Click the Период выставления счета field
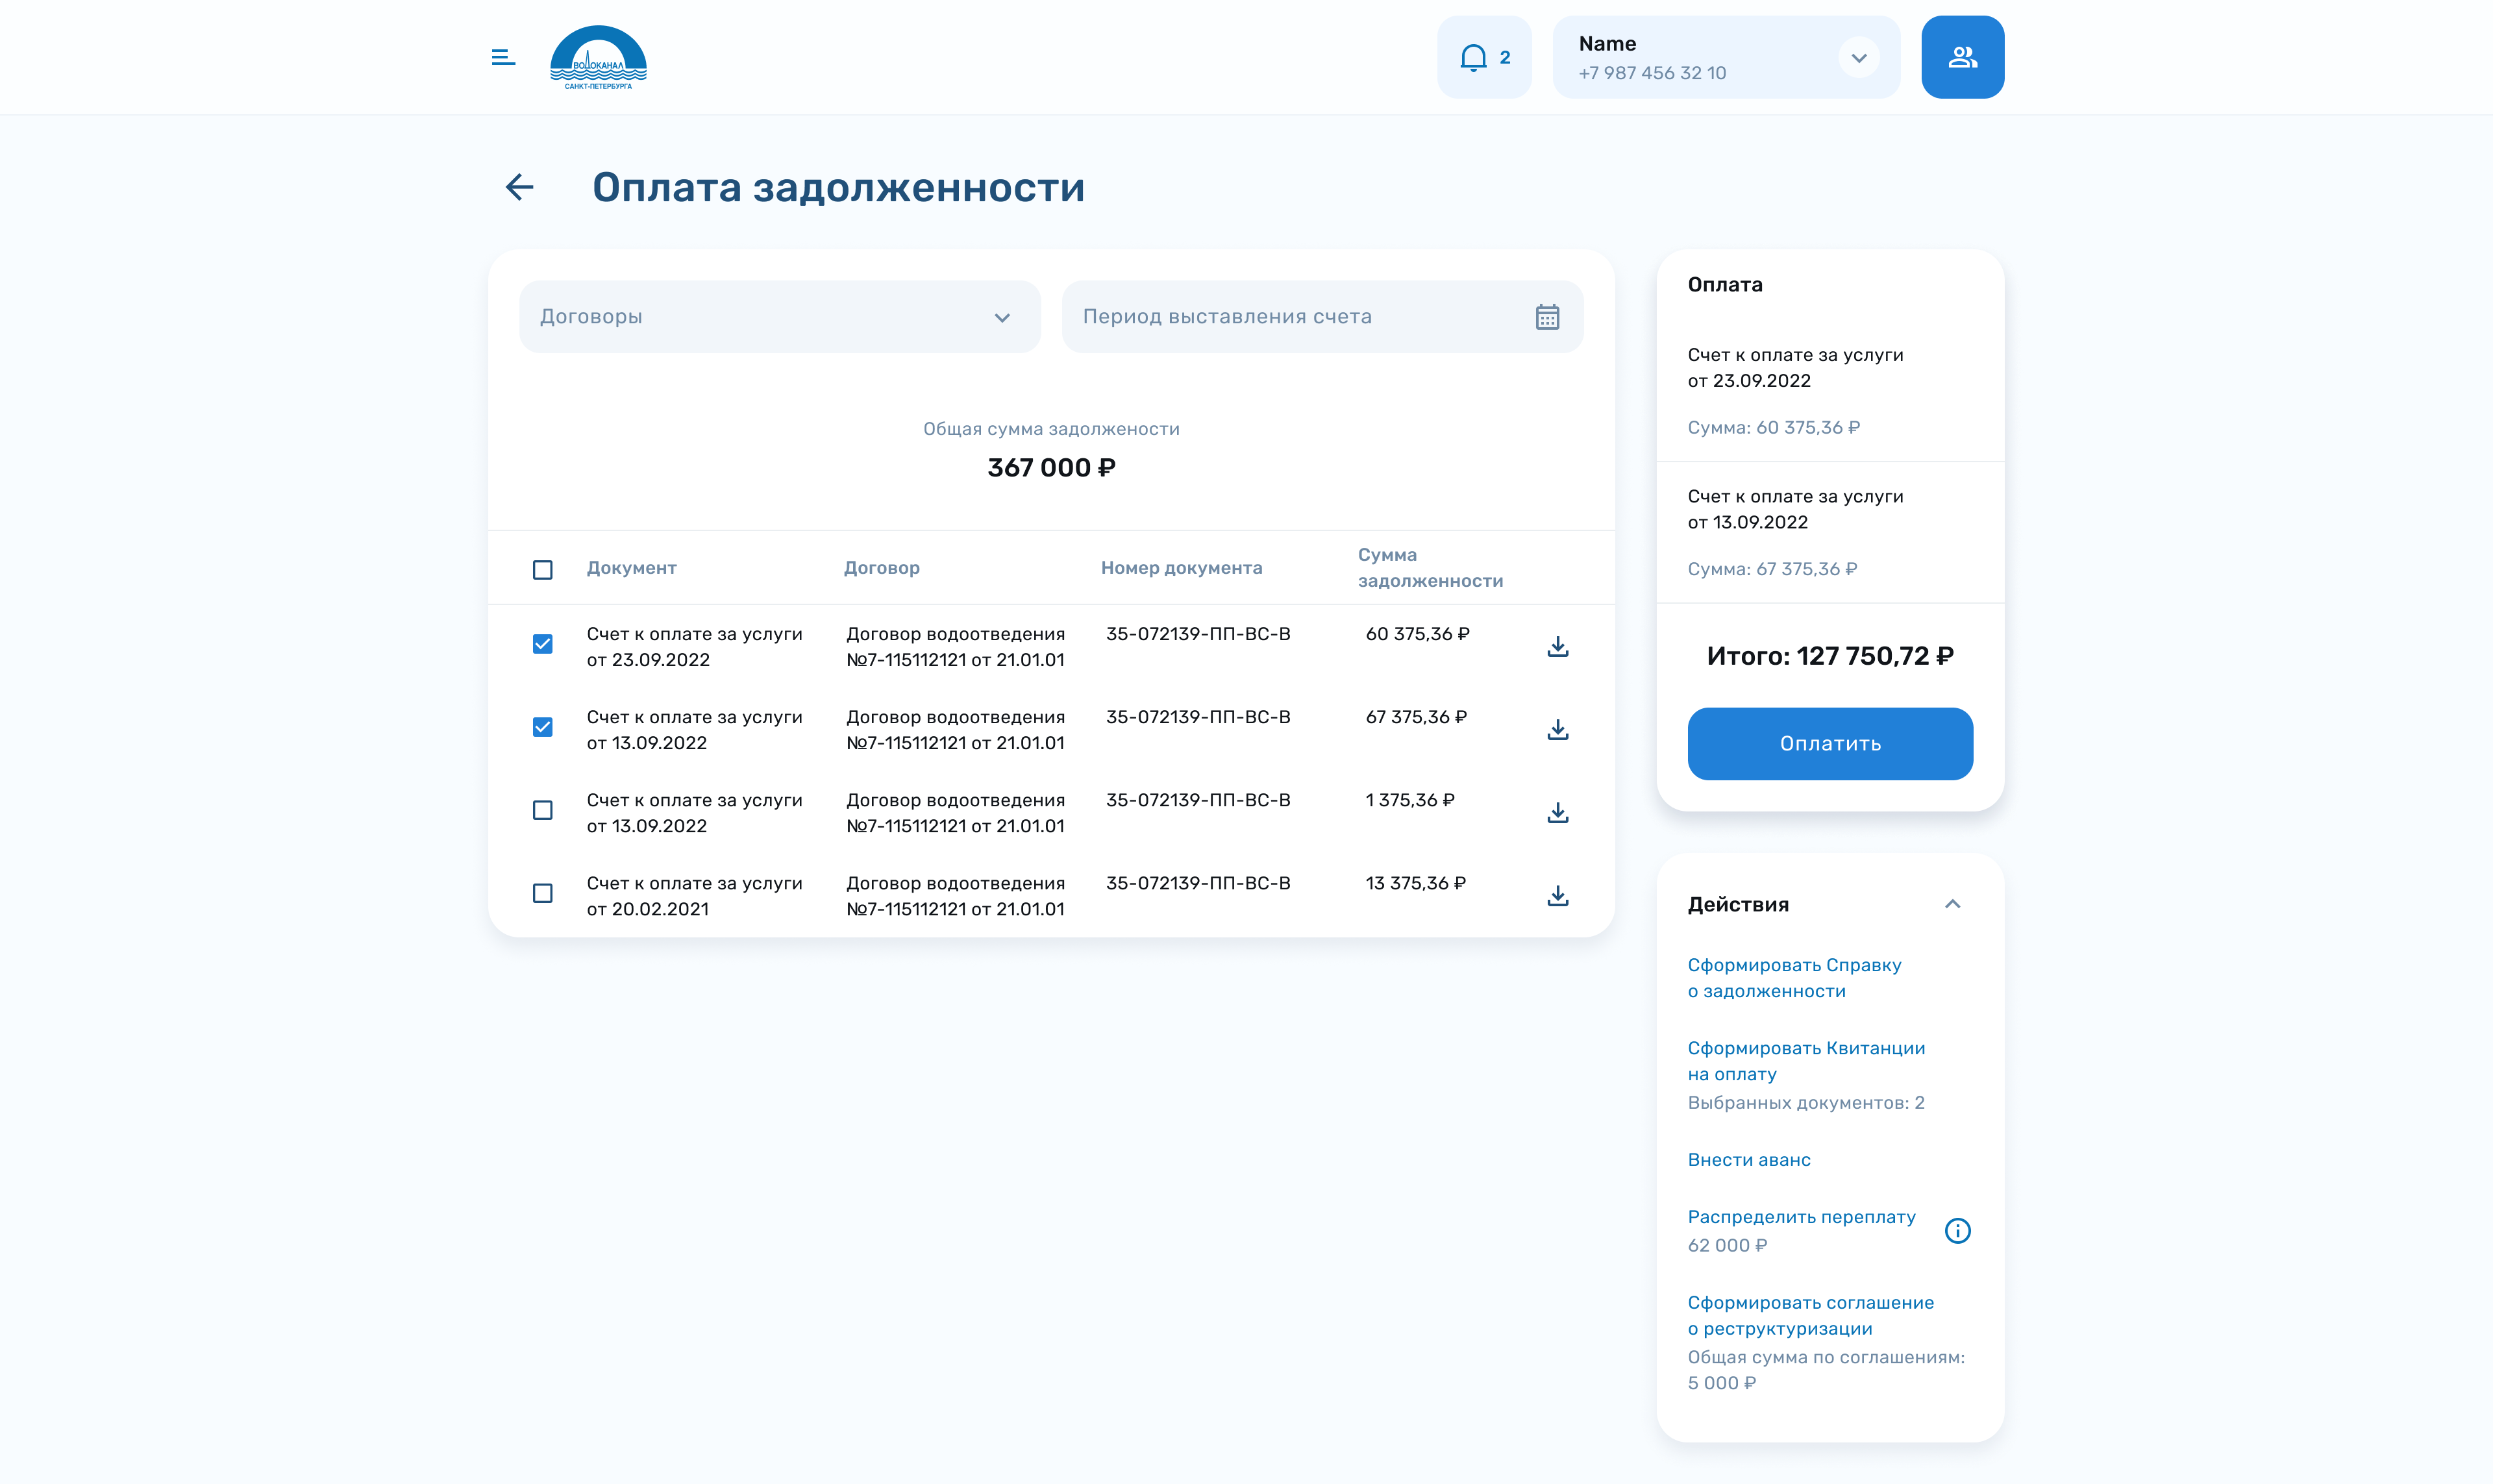The height and width of the screenshot is (1484, 2493). (1300, 317)
